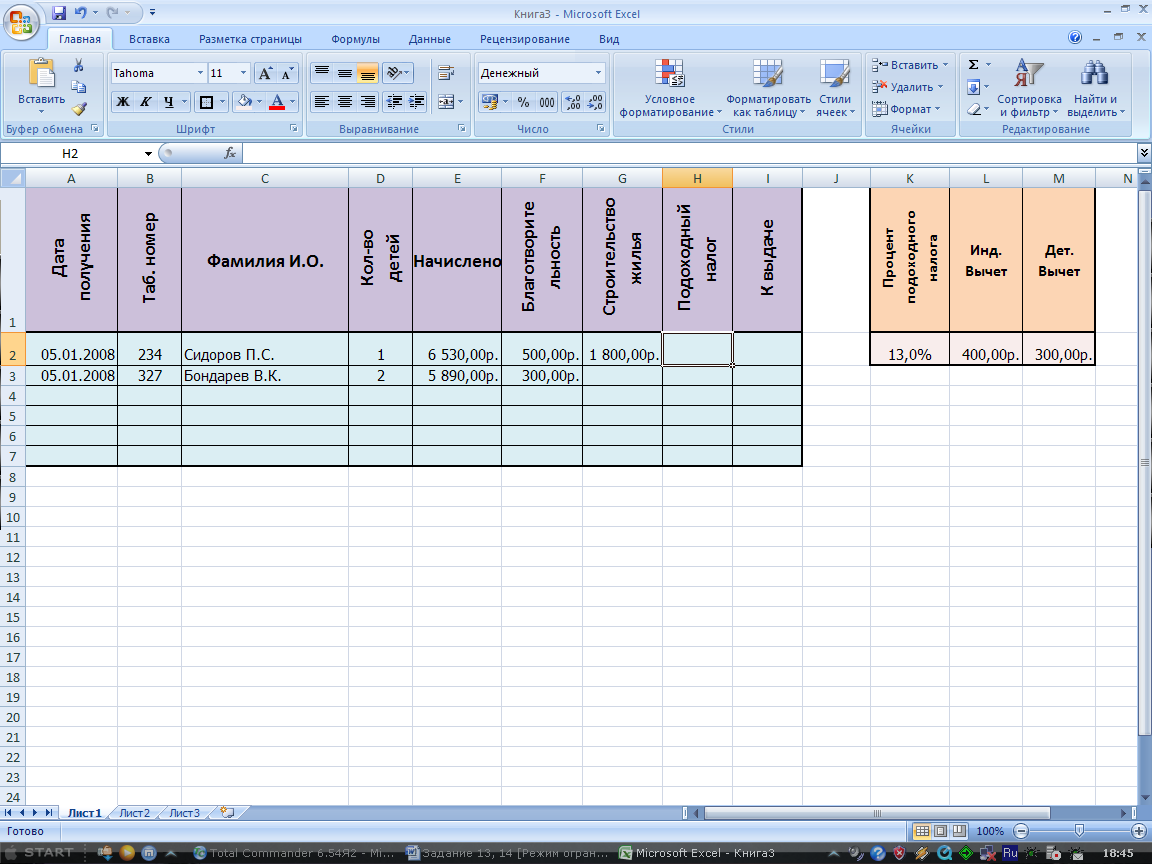This screenshot has height=864, width=1152.
Task: Apply percent style format
Action: (x=523, y=102)
